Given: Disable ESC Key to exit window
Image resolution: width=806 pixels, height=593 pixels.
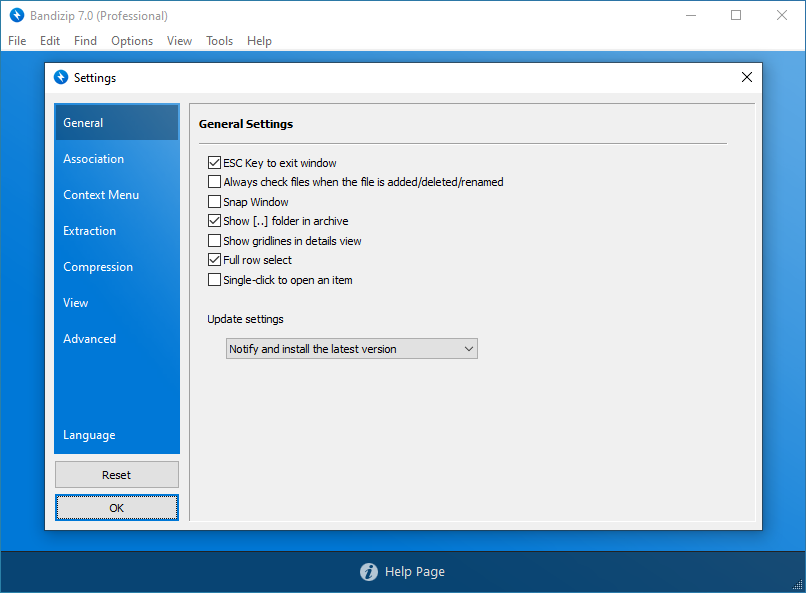Looking at the screenshot, I should 214,162.
